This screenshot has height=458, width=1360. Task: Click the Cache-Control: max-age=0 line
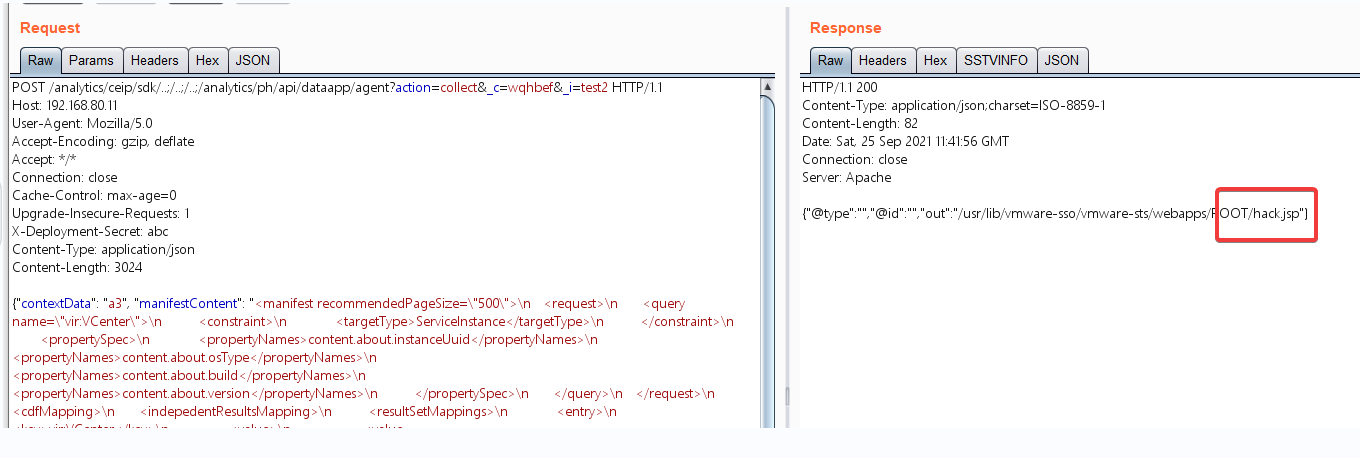click(94, 196)
